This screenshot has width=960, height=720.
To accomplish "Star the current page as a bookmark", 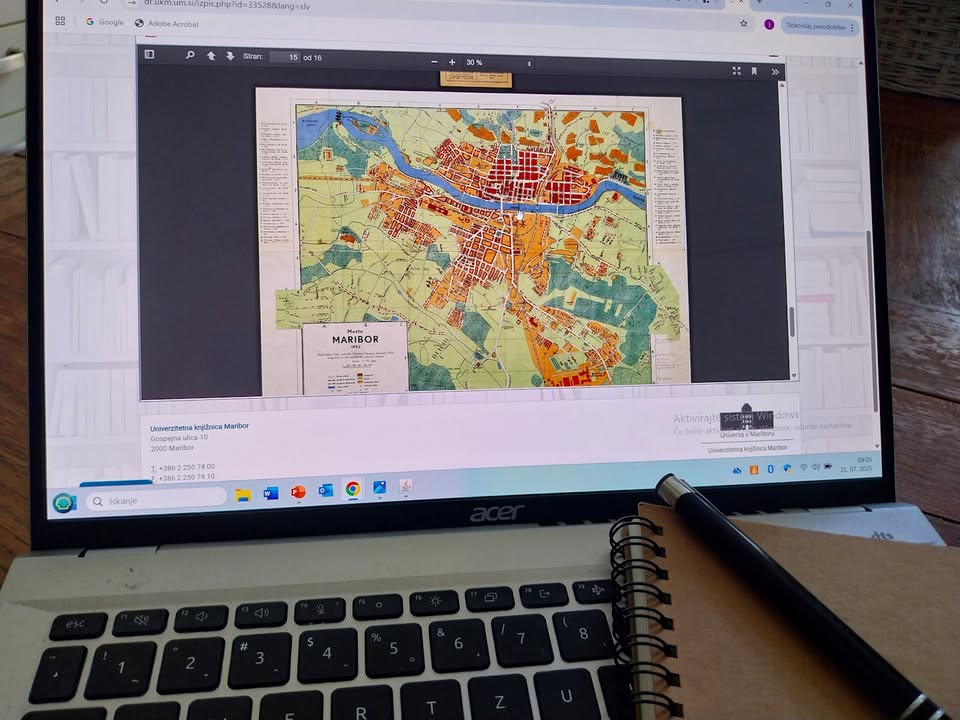I will [x=743, y=23].
